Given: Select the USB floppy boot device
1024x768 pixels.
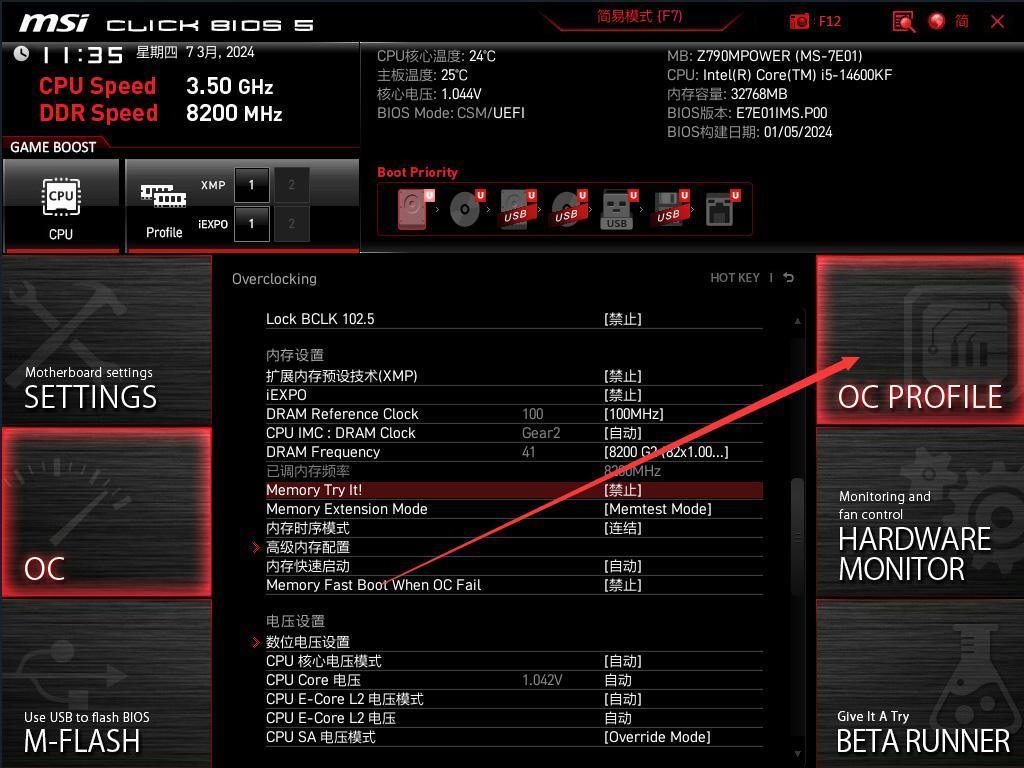Looking at the screenshot, I should (x=669, y=209).
